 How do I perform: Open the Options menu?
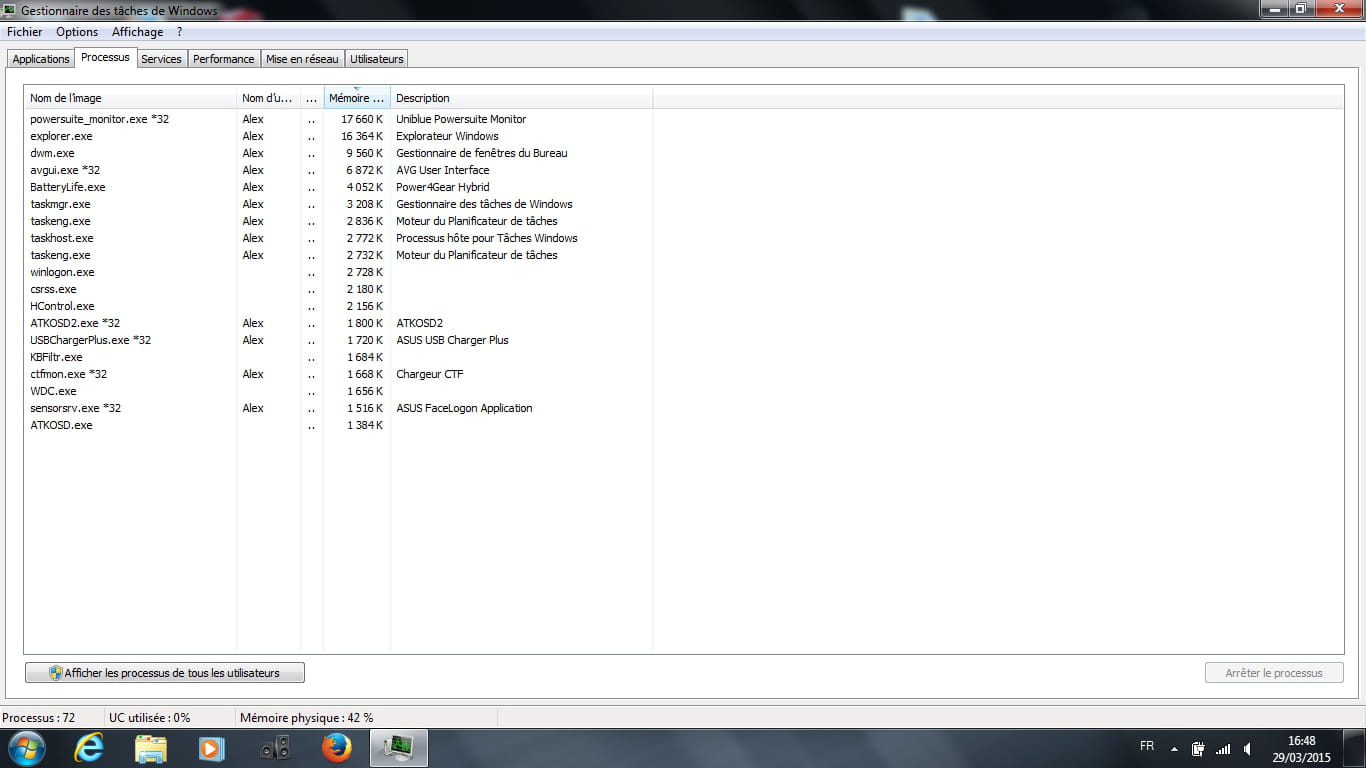77,32
